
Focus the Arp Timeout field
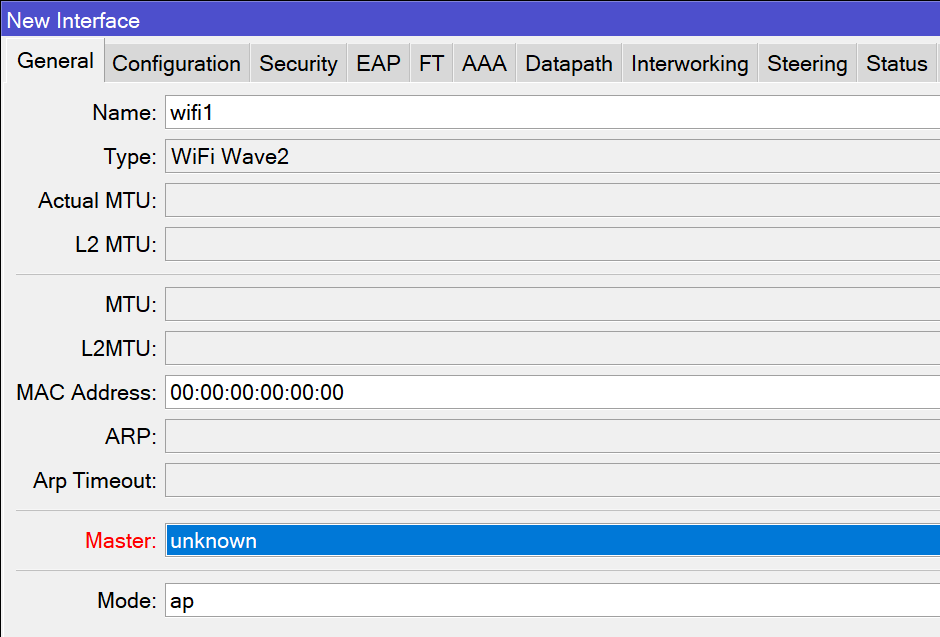click(552, 480)
